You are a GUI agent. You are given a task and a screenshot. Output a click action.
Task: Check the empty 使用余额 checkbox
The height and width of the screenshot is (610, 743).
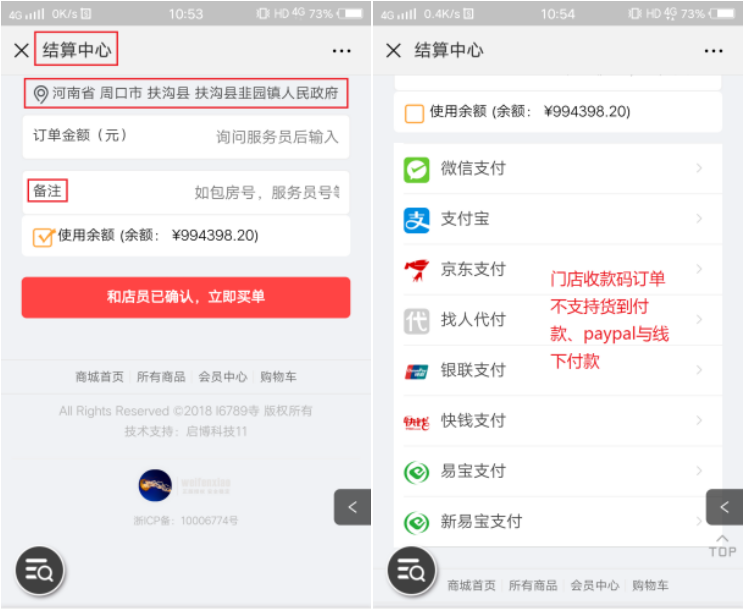[414, 113]
